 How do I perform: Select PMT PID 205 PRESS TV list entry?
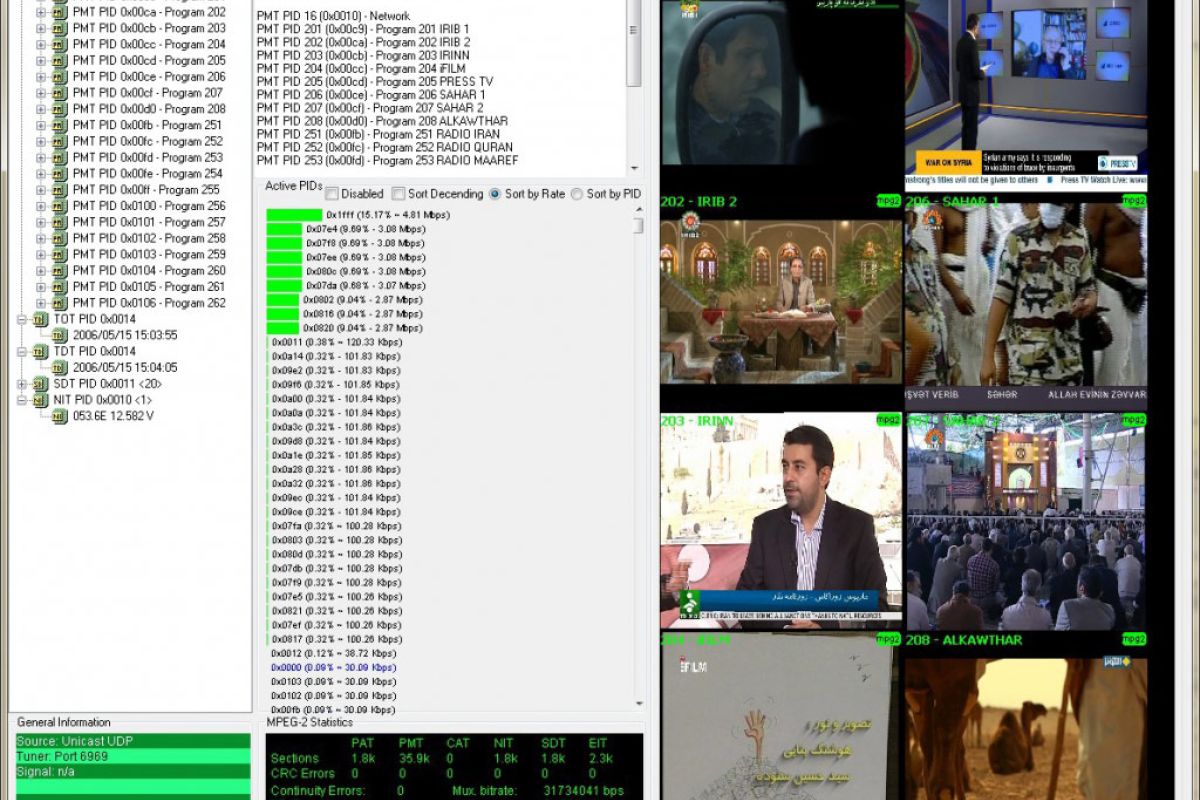(x=375, y=82)
